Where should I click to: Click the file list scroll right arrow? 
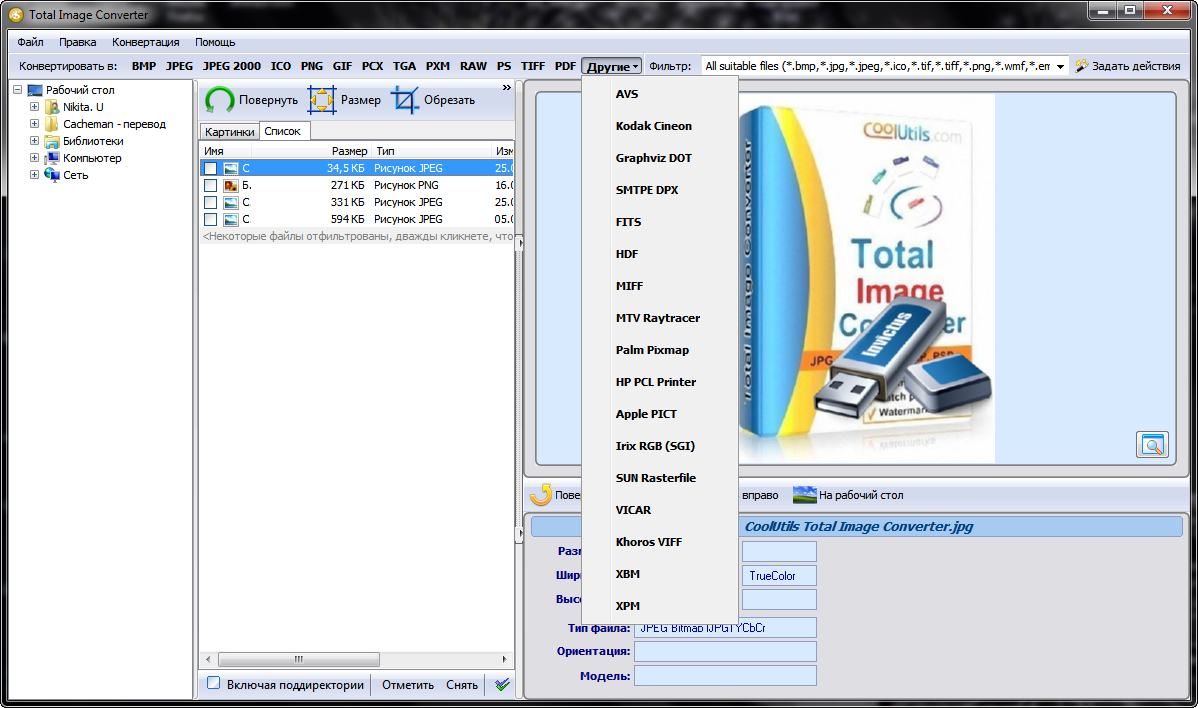coord(504,659)
